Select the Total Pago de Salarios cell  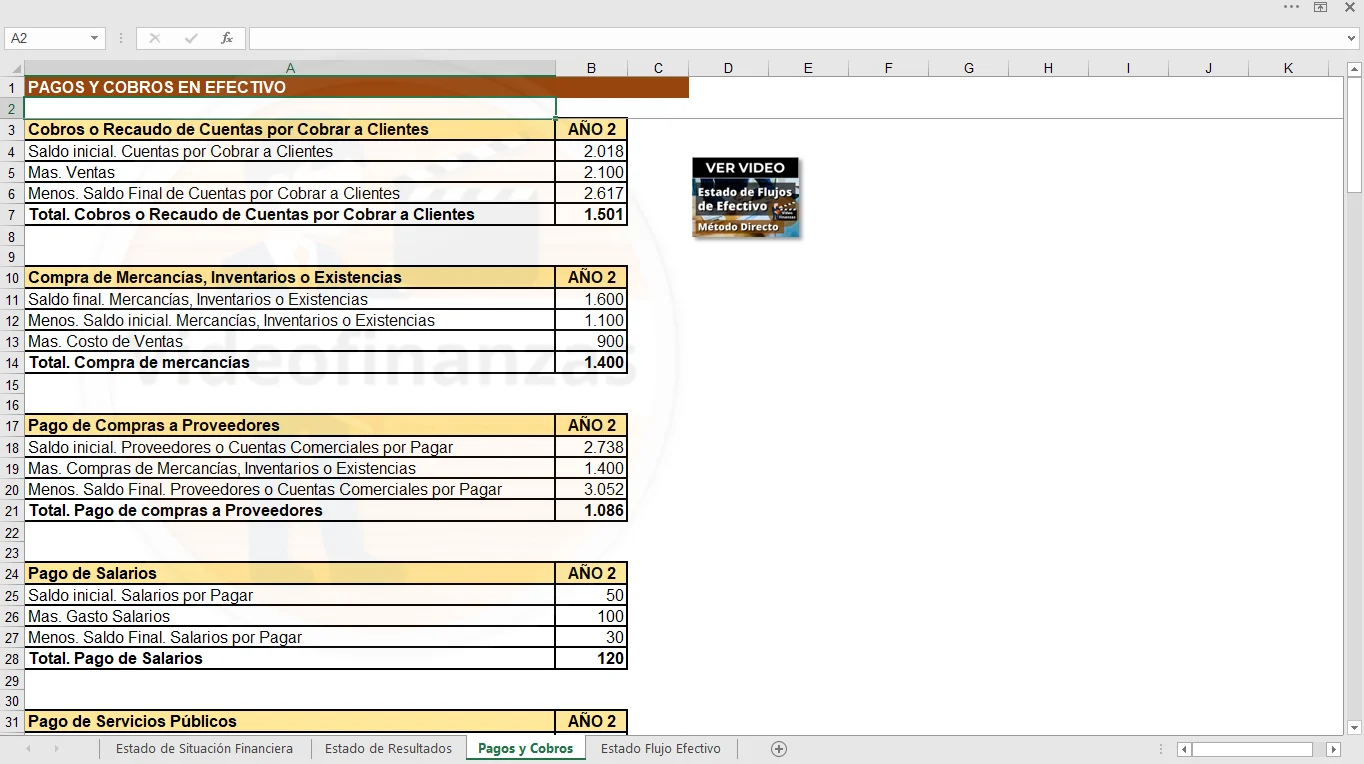290,659
